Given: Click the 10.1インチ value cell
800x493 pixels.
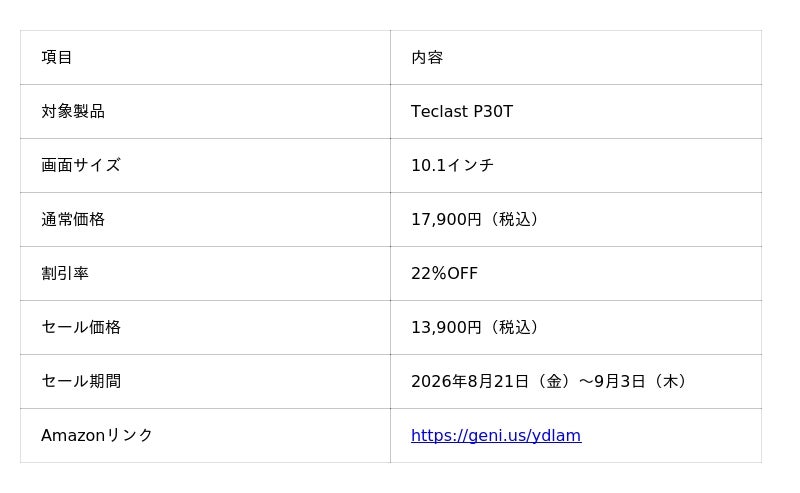Looking at the screenshot, I should tap(576, 165).
